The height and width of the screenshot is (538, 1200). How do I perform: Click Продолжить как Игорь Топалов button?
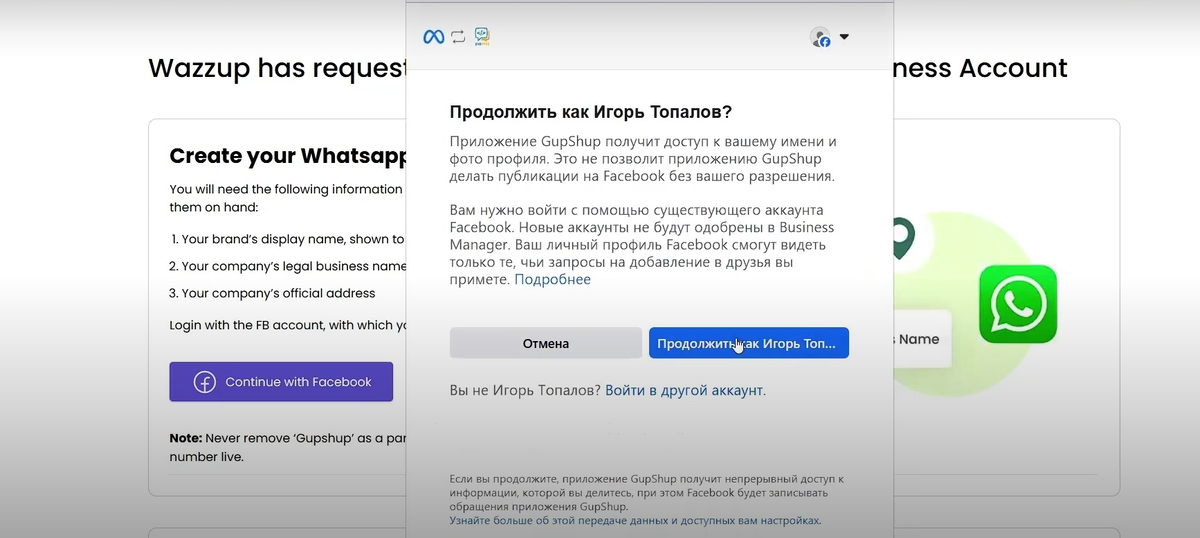(x=749, y=343)
